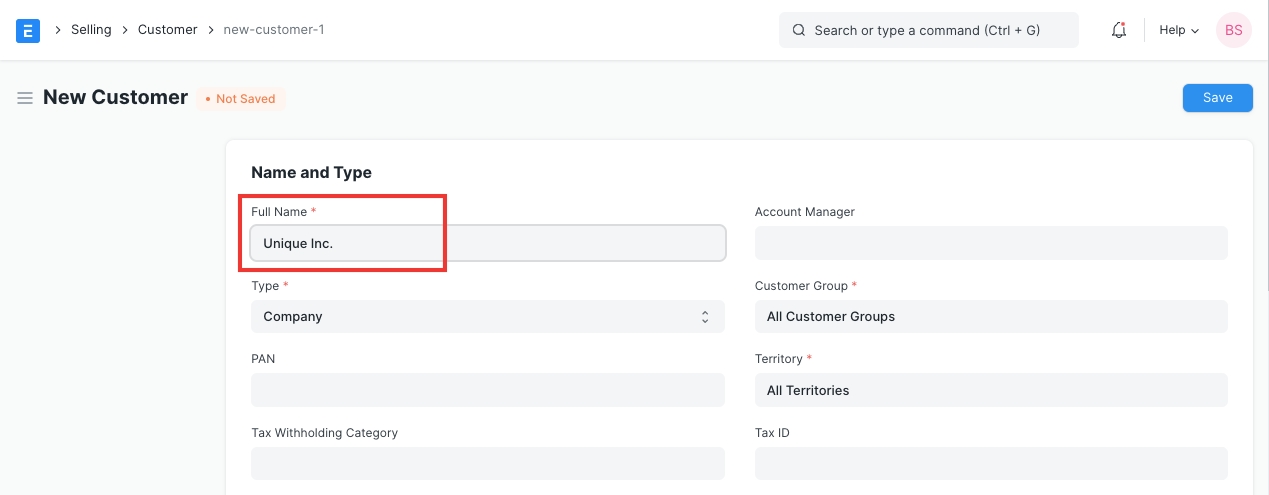Click the ERPNext home logo icon
Viewport: 1269px width, 495px height.
click(28, 30)
